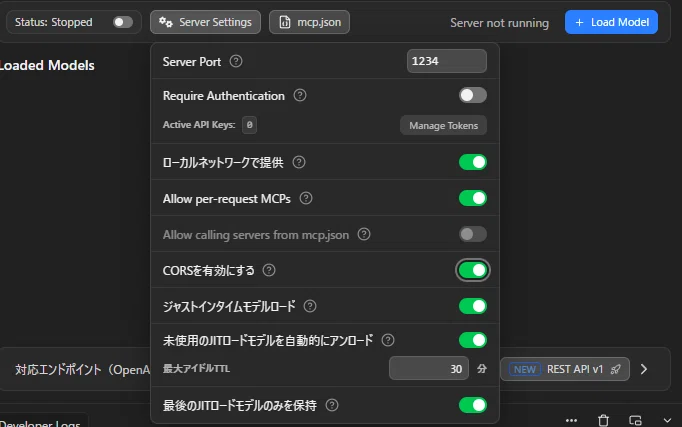Show help for Server Port
The image size is (682, 427).
pyautogui.click(x=236, y=61)
